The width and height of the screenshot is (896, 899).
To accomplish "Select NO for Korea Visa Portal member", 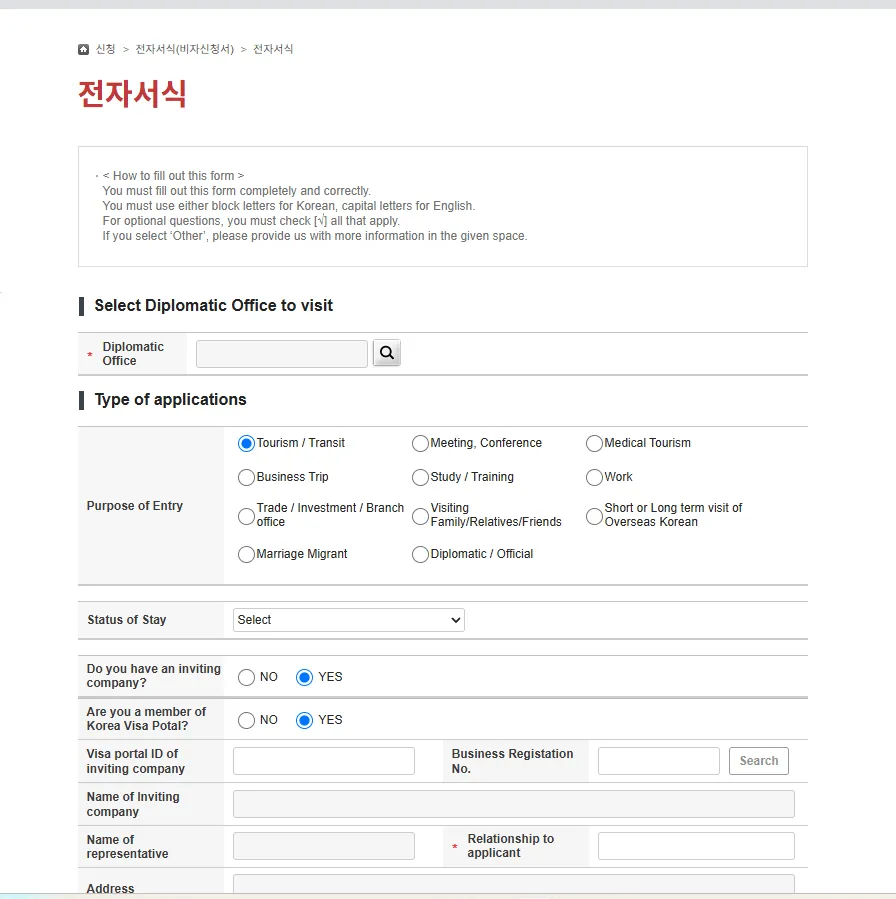I will tap(246, 720).
